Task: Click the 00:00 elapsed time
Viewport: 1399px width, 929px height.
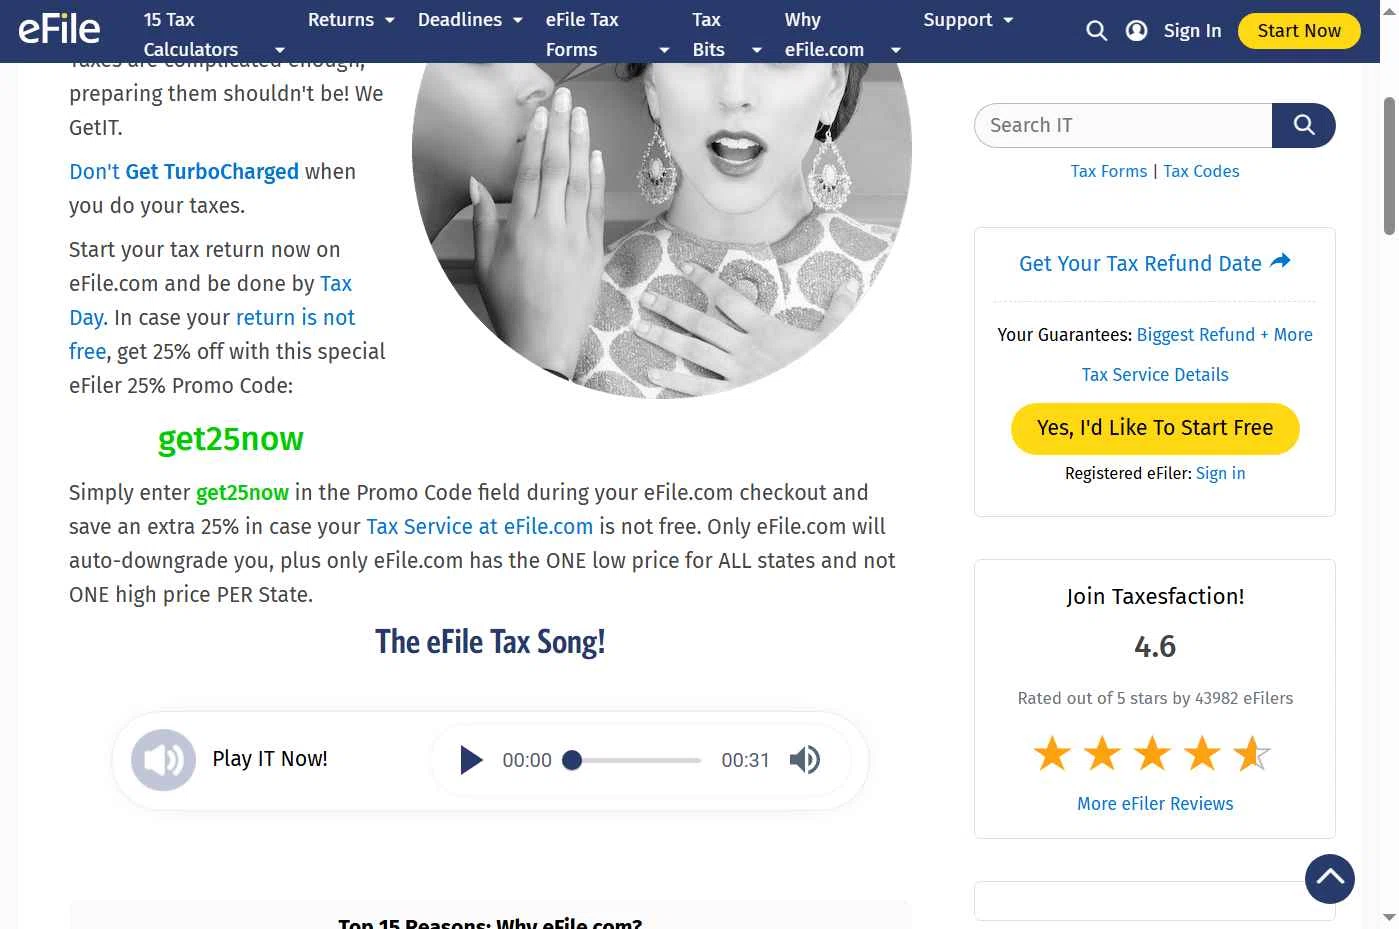Action: pos(527,760)
